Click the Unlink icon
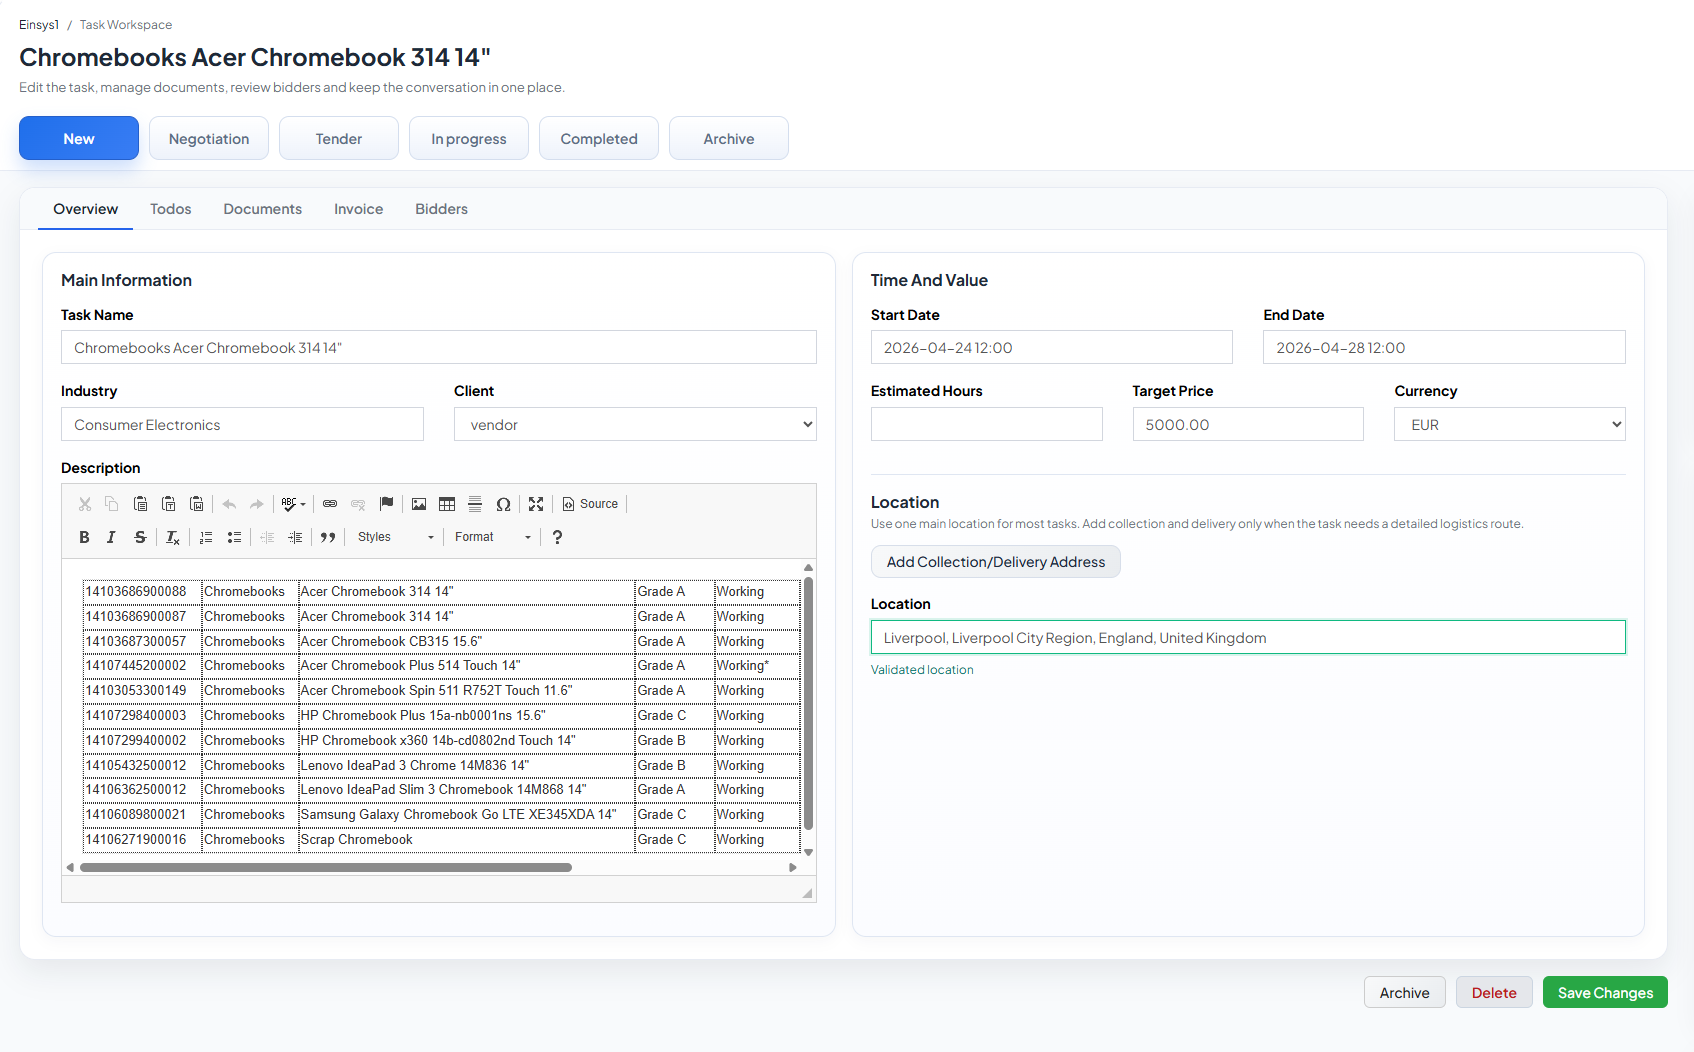Screen dimensions: 1694x1052 click(358, 504)
